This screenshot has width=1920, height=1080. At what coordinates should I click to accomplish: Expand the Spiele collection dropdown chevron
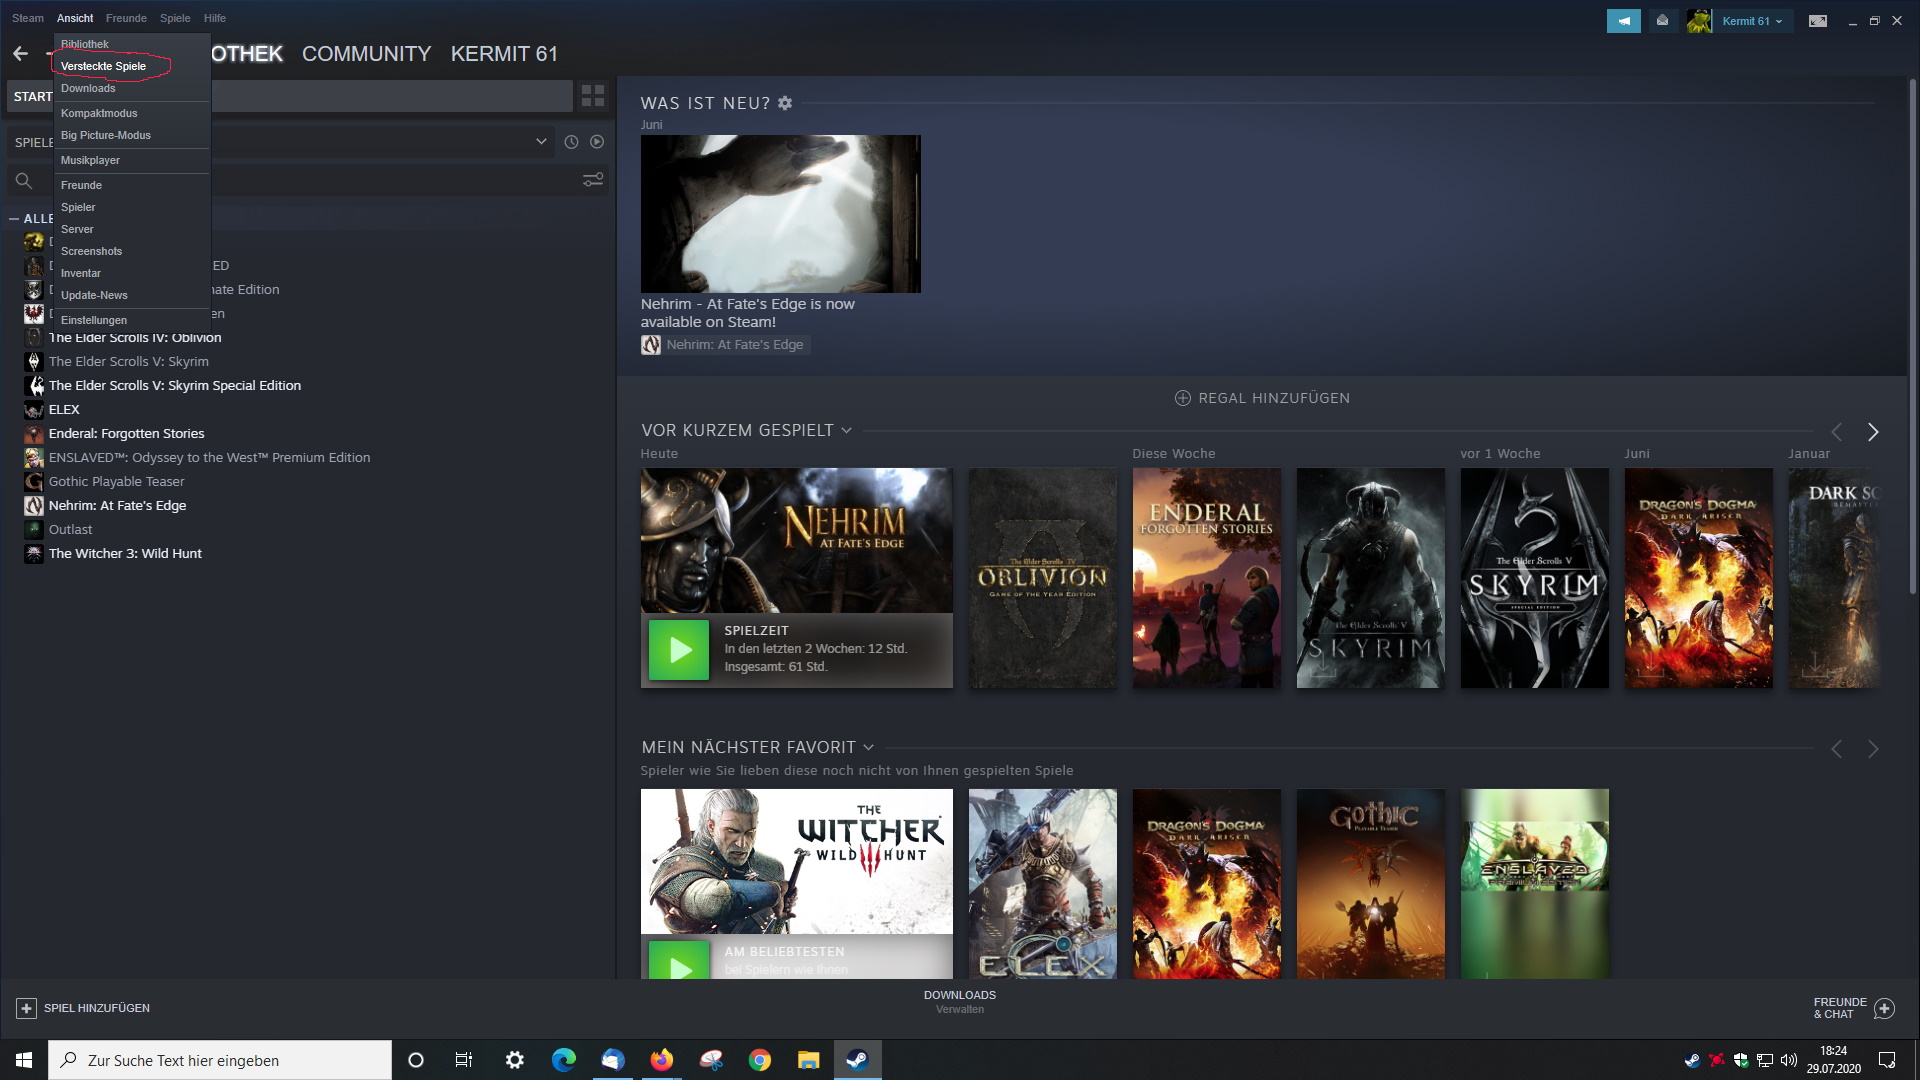[541, 142]
